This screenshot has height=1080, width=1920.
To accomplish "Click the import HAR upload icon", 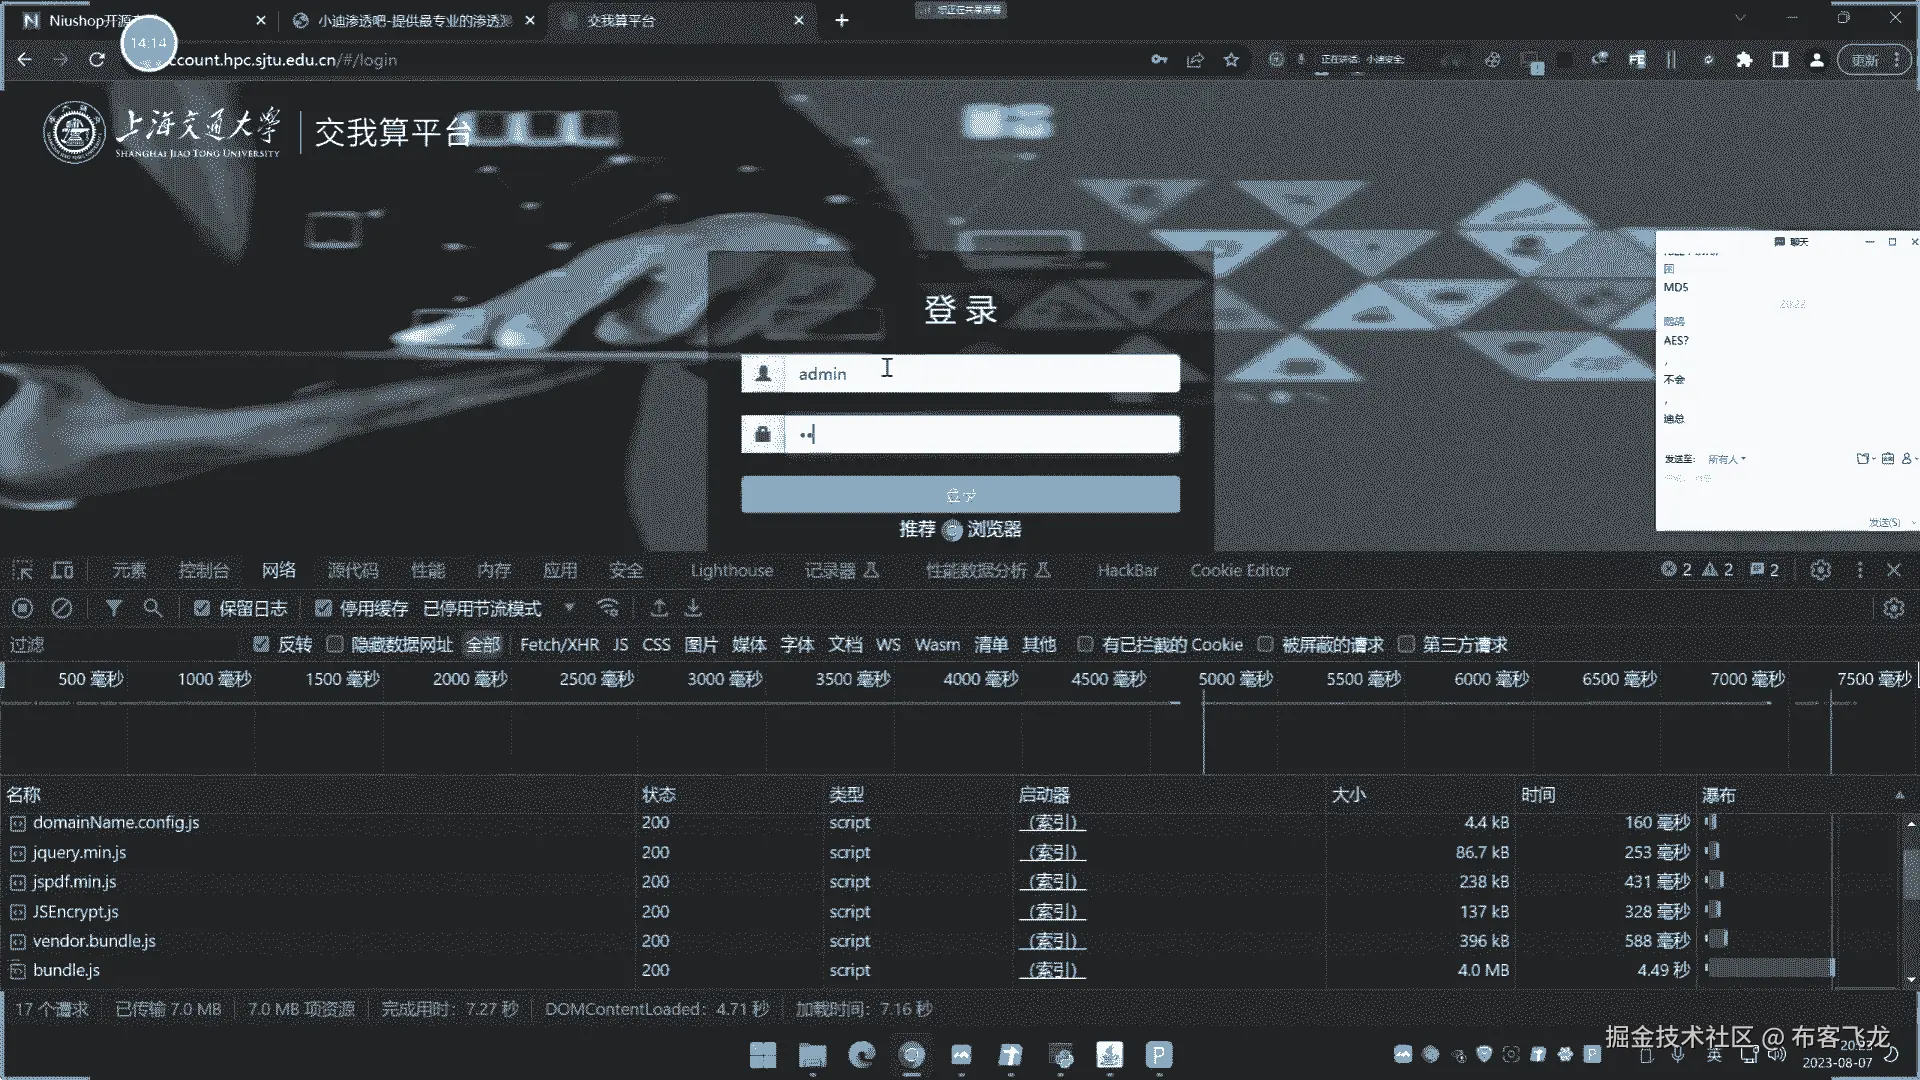I will click(659, 608).
